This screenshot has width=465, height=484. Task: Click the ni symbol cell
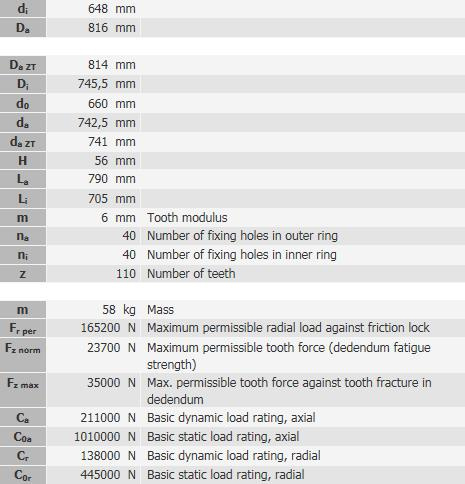tap(23, 255)
